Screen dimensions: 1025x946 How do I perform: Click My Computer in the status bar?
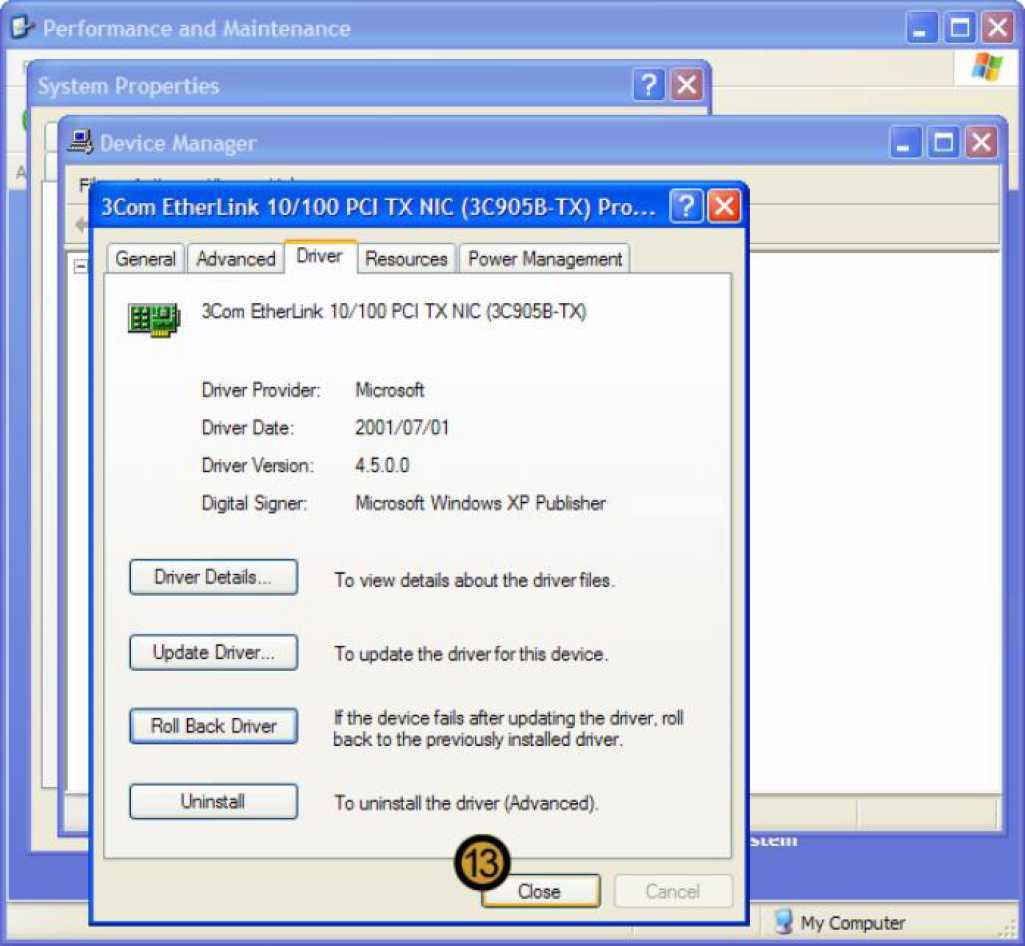tap(840, 922)
